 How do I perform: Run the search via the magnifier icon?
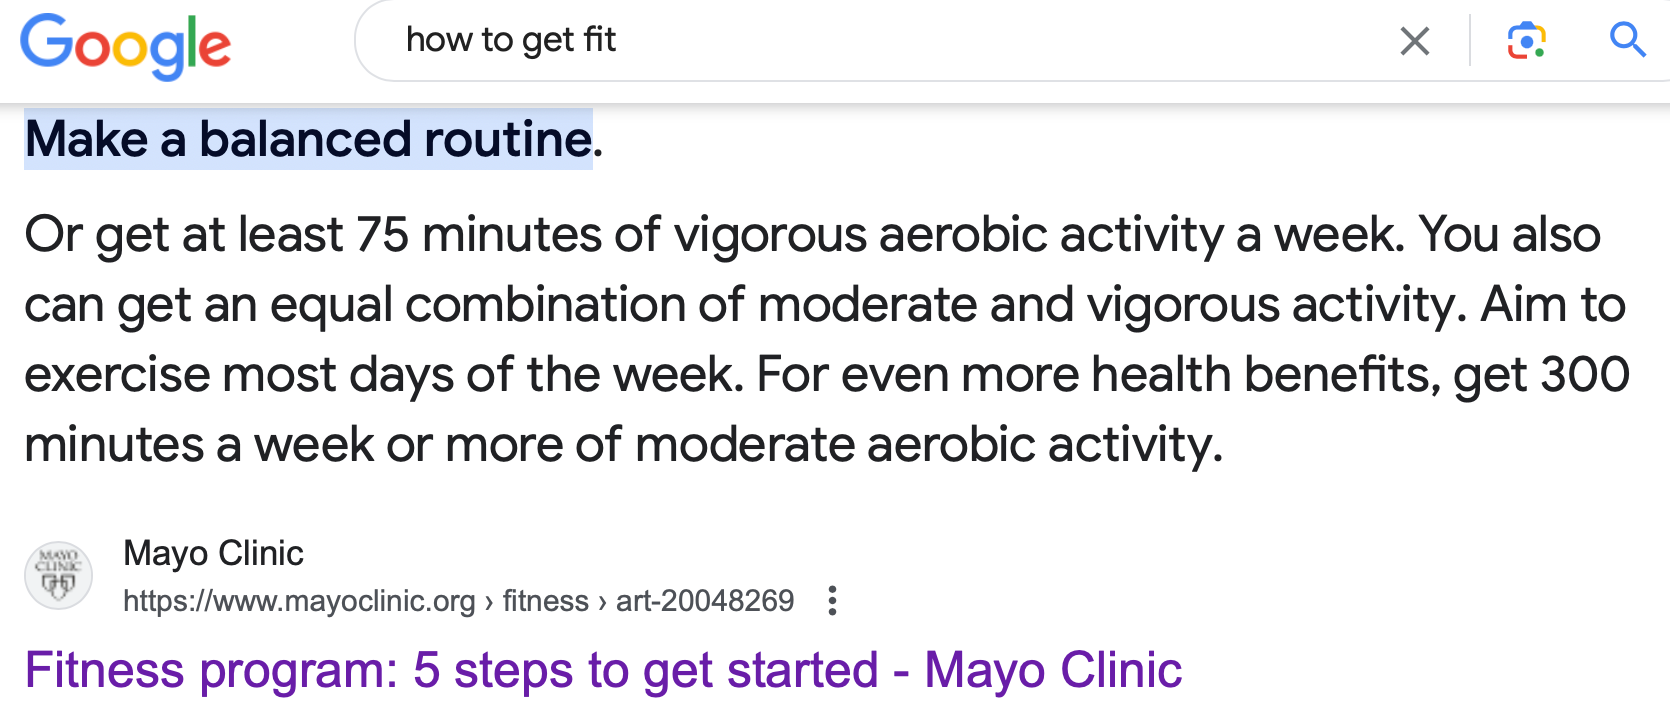coord(1628,40)
